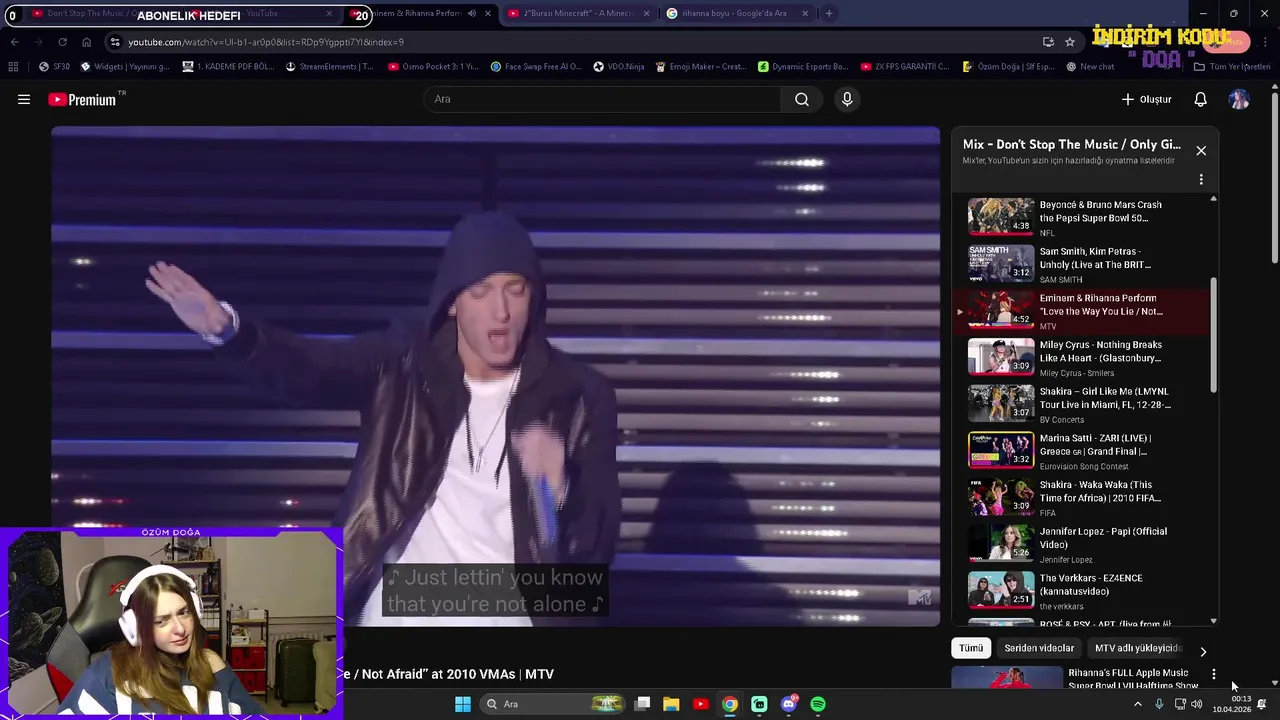Click the playlist panel scrollbar

[1214, 335]
